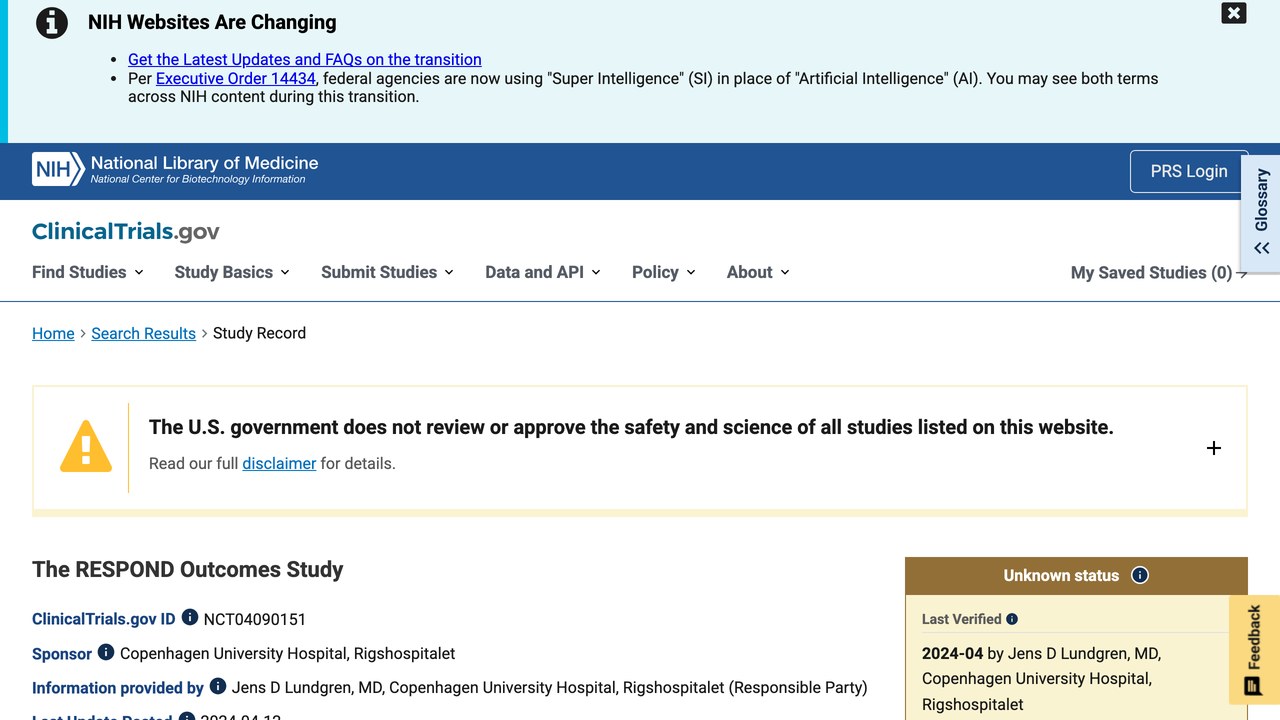Viewport: 1280px width, 720px height.
Task: Click the Study Record breadcrumb text
Action: [259, 333]
